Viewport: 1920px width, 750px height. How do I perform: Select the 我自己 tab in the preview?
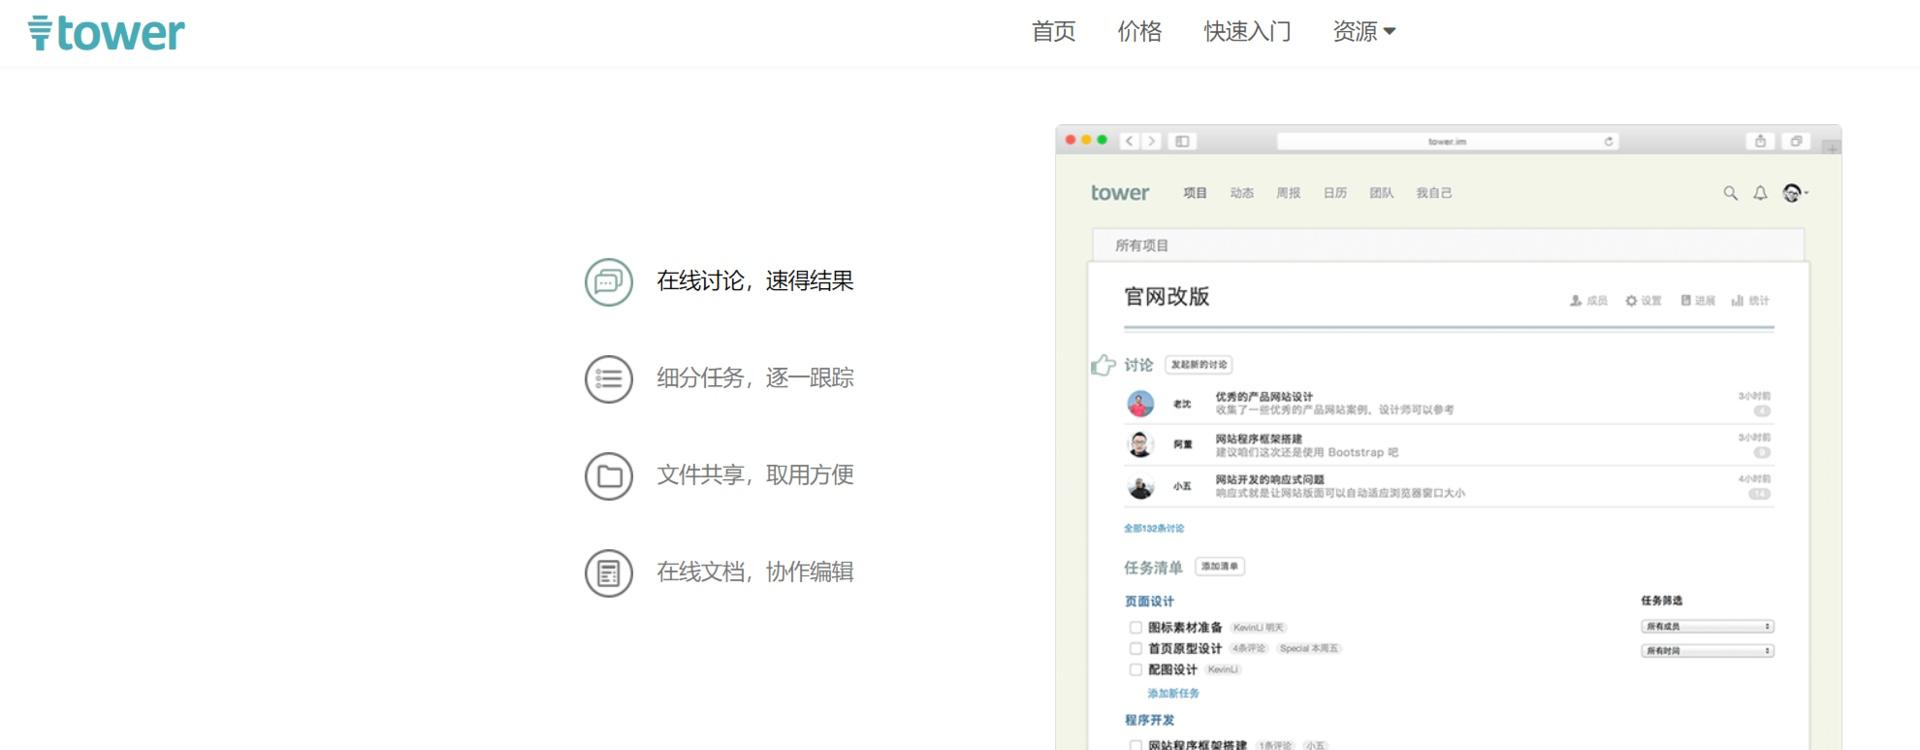pyautogui.click(x=1434, y=193)
